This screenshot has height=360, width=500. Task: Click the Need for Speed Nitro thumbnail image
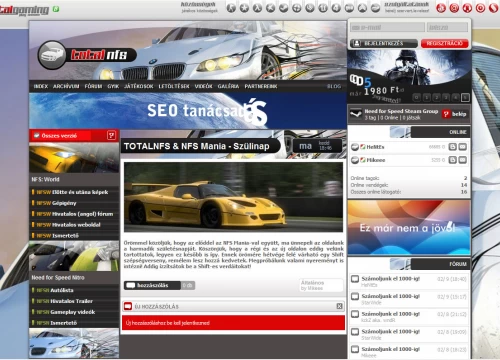74,256
